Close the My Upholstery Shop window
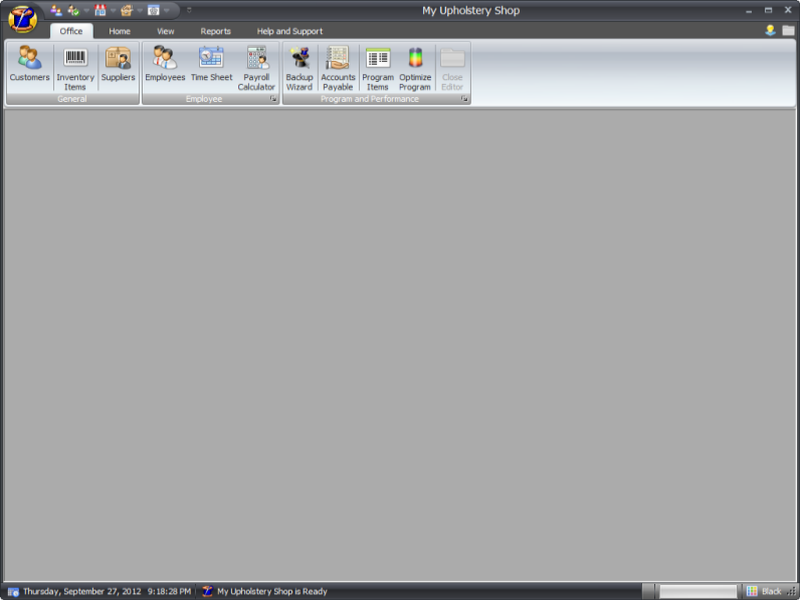Viewport: 800px width, 600px height. pyautogui.click(x=788, y=10)
